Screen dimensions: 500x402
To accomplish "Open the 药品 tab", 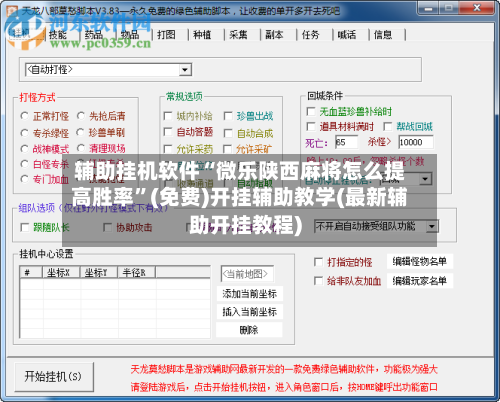I will (x=94, y=35).
